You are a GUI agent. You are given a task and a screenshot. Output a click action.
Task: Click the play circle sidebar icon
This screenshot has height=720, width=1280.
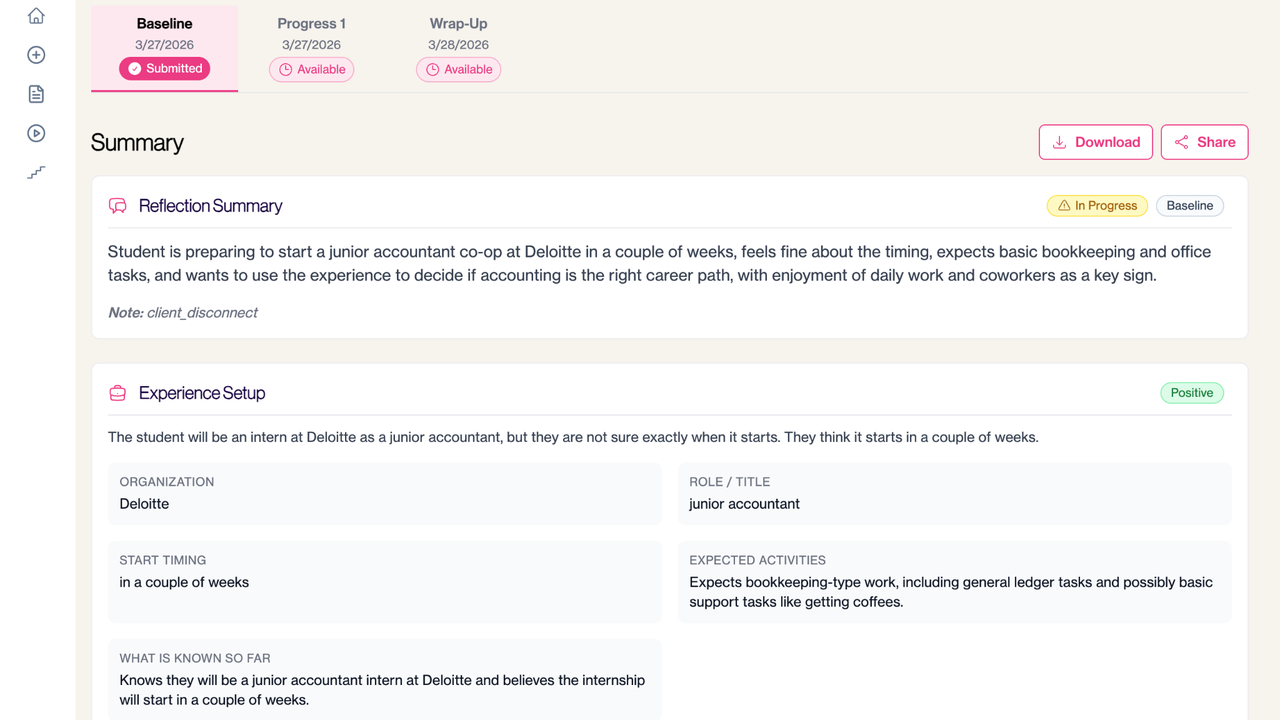pyautogui.click(x=36, y=133)
